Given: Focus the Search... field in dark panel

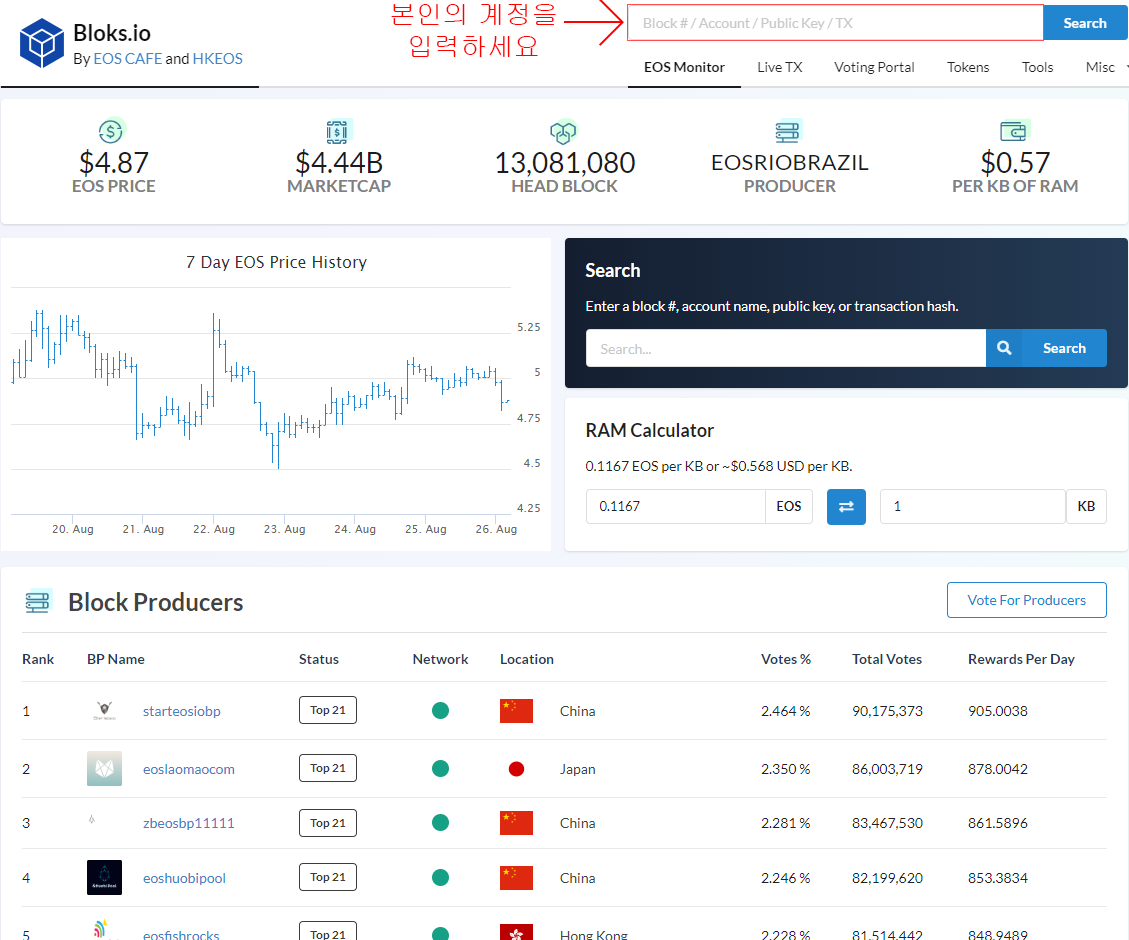Looking at the screenshot, I should coord(786,348).
